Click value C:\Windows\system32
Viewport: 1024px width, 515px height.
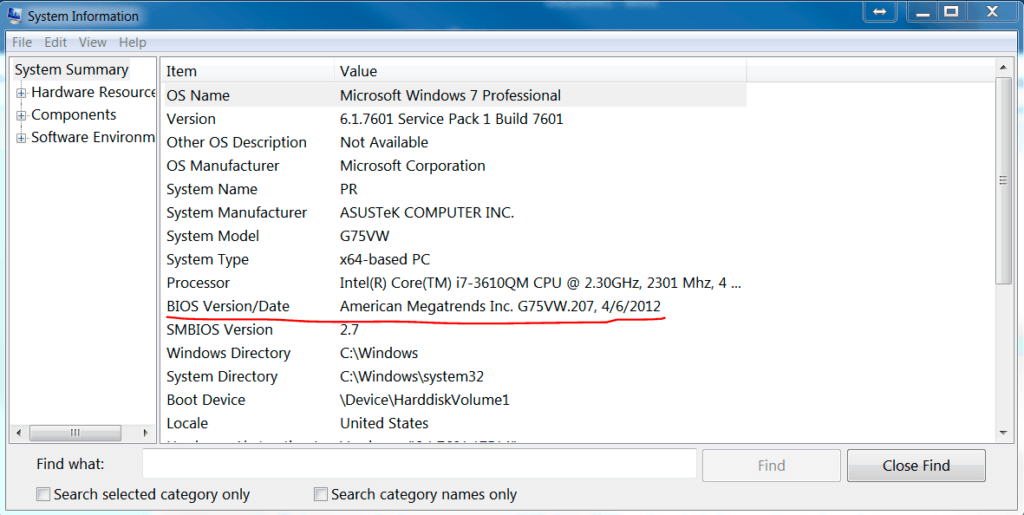pos(411,377)
